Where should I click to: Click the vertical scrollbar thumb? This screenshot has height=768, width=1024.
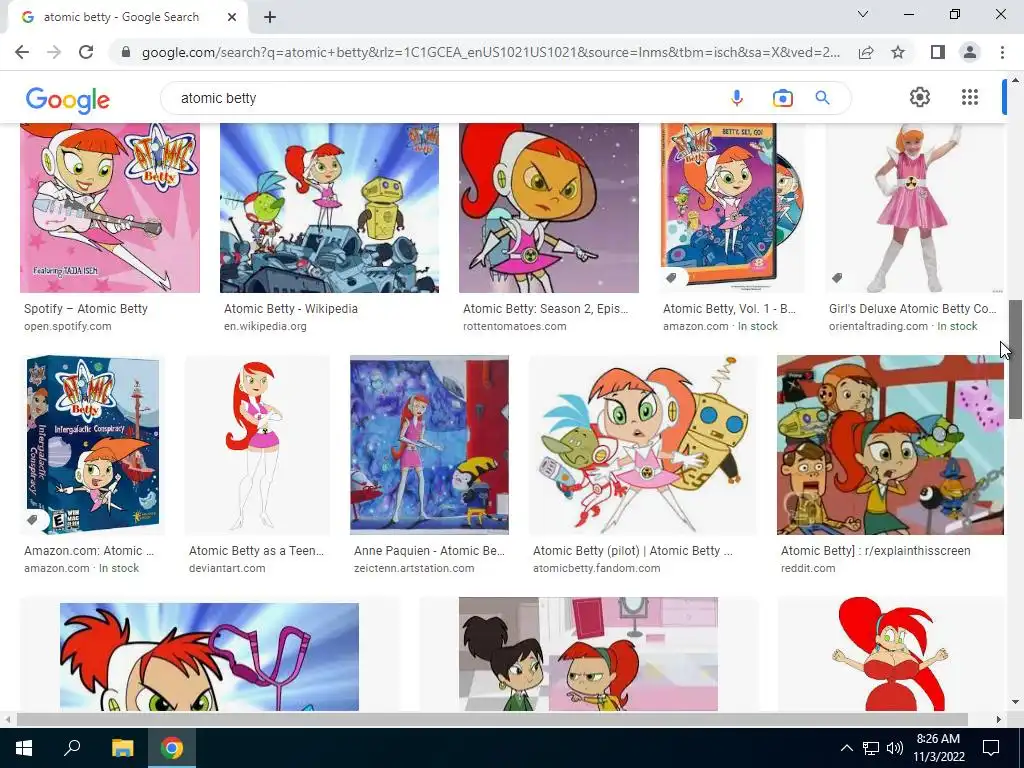1015,359
